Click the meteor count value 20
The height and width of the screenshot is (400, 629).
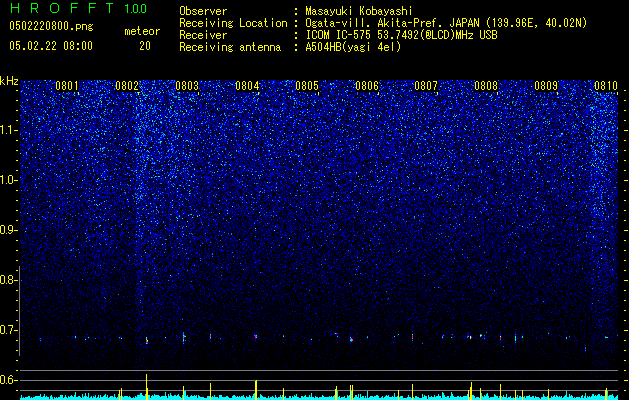coord(145,46)
